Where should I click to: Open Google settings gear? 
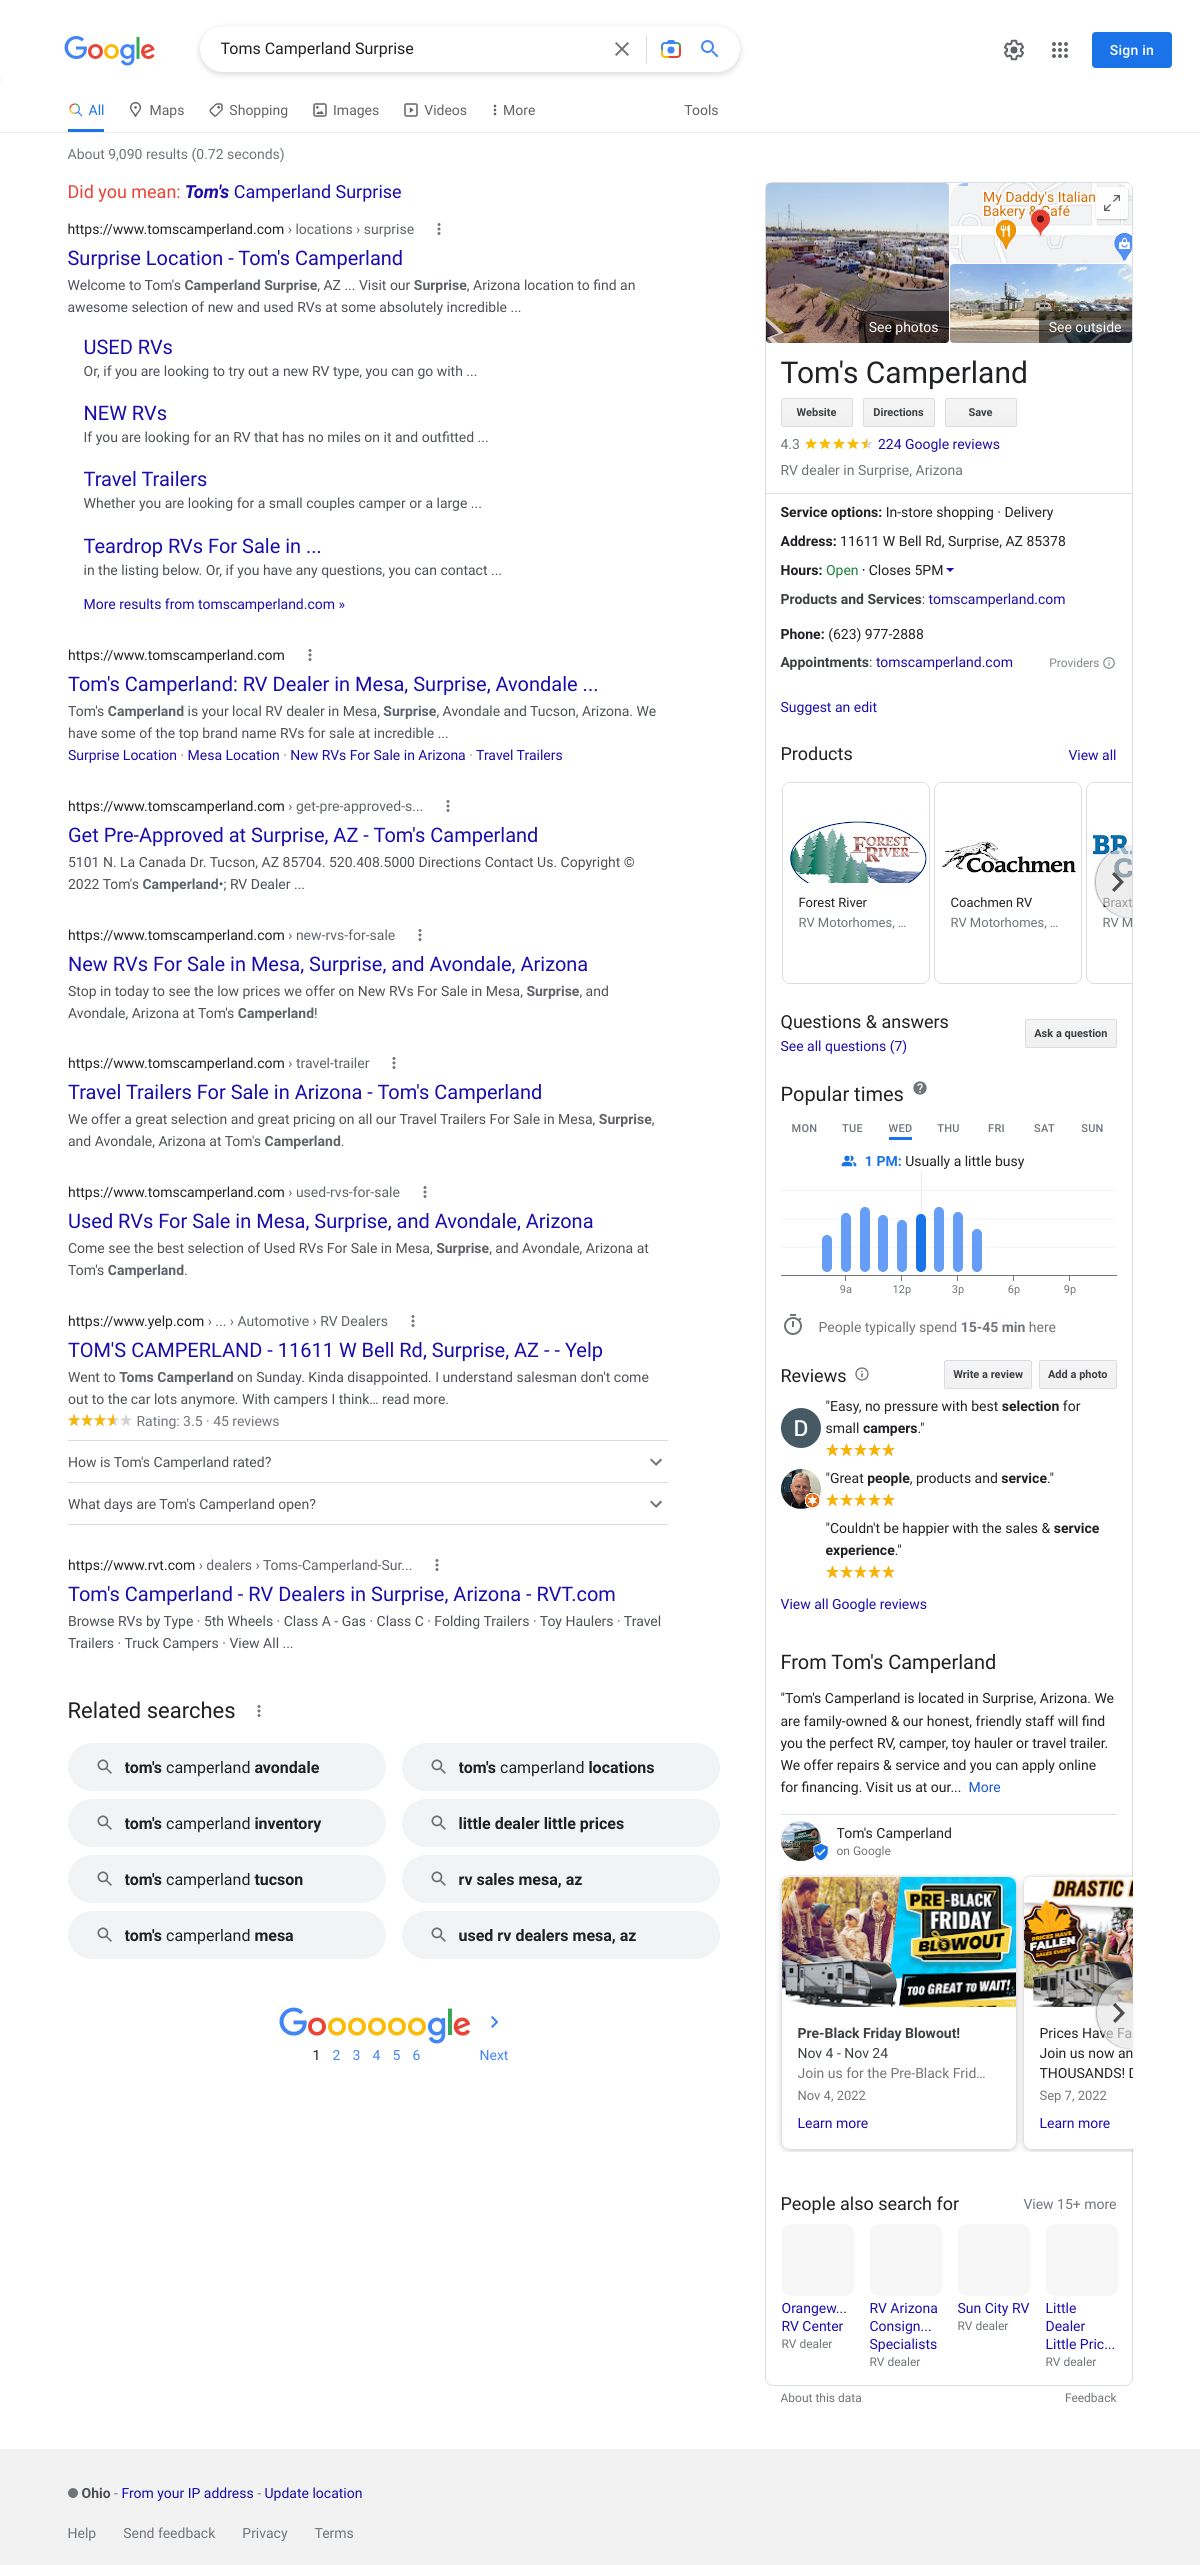tap(1013, 50)
